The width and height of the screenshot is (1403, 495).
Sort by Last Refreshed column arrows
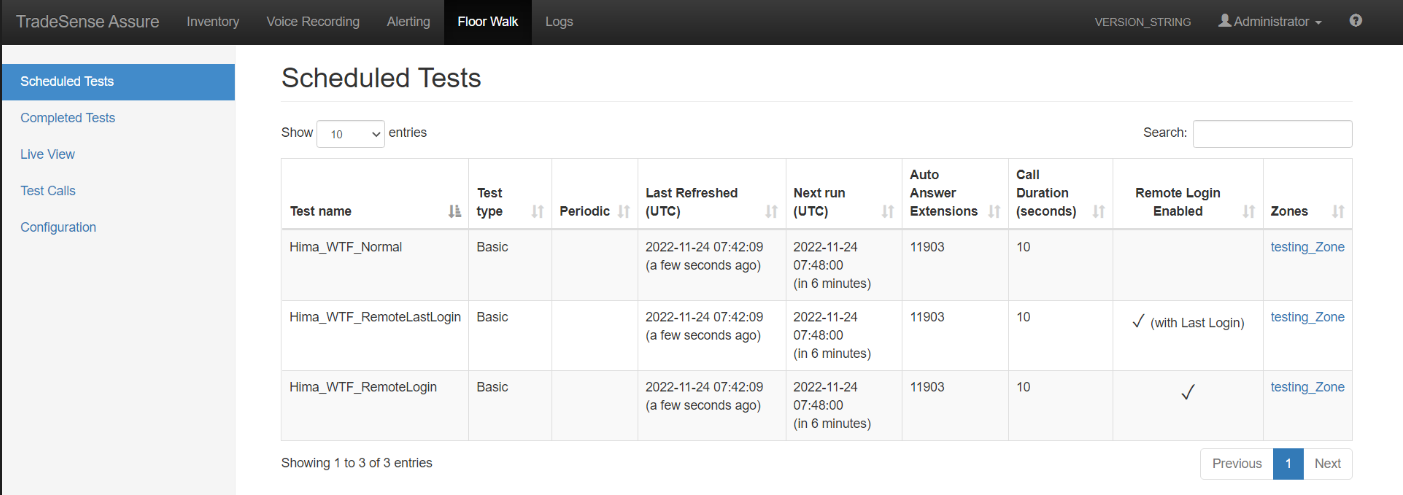771,211
